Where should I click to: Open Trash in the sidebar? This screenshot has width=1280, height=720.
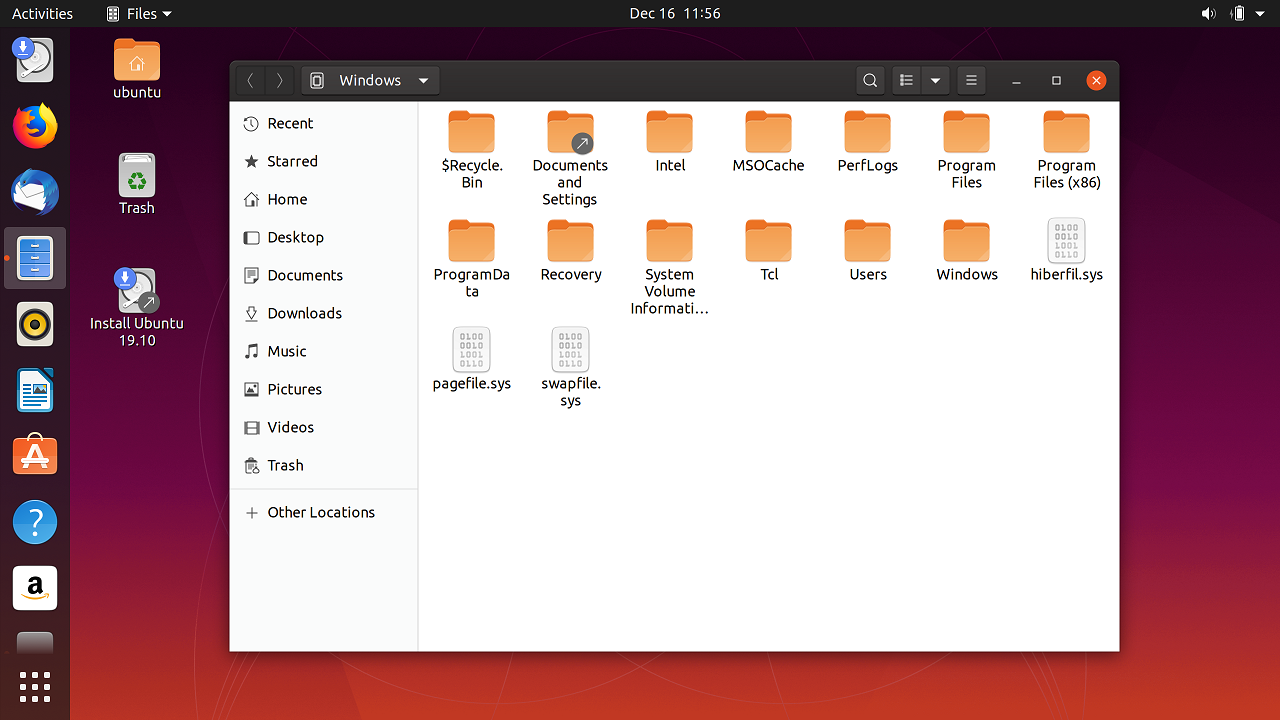pyautogui.click(x=324, y=465)
